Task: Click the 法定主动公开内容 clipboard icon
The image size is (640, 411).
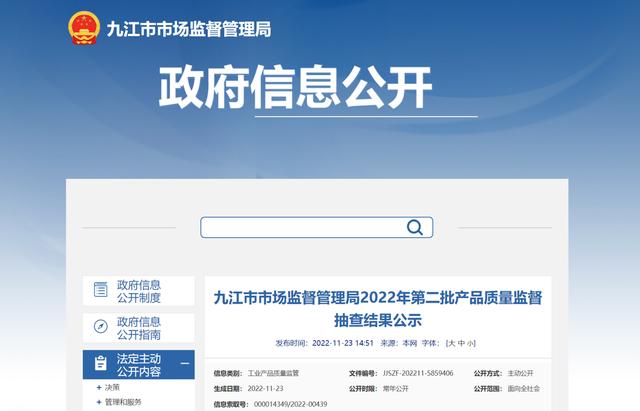Action: (x=100, y=363)
